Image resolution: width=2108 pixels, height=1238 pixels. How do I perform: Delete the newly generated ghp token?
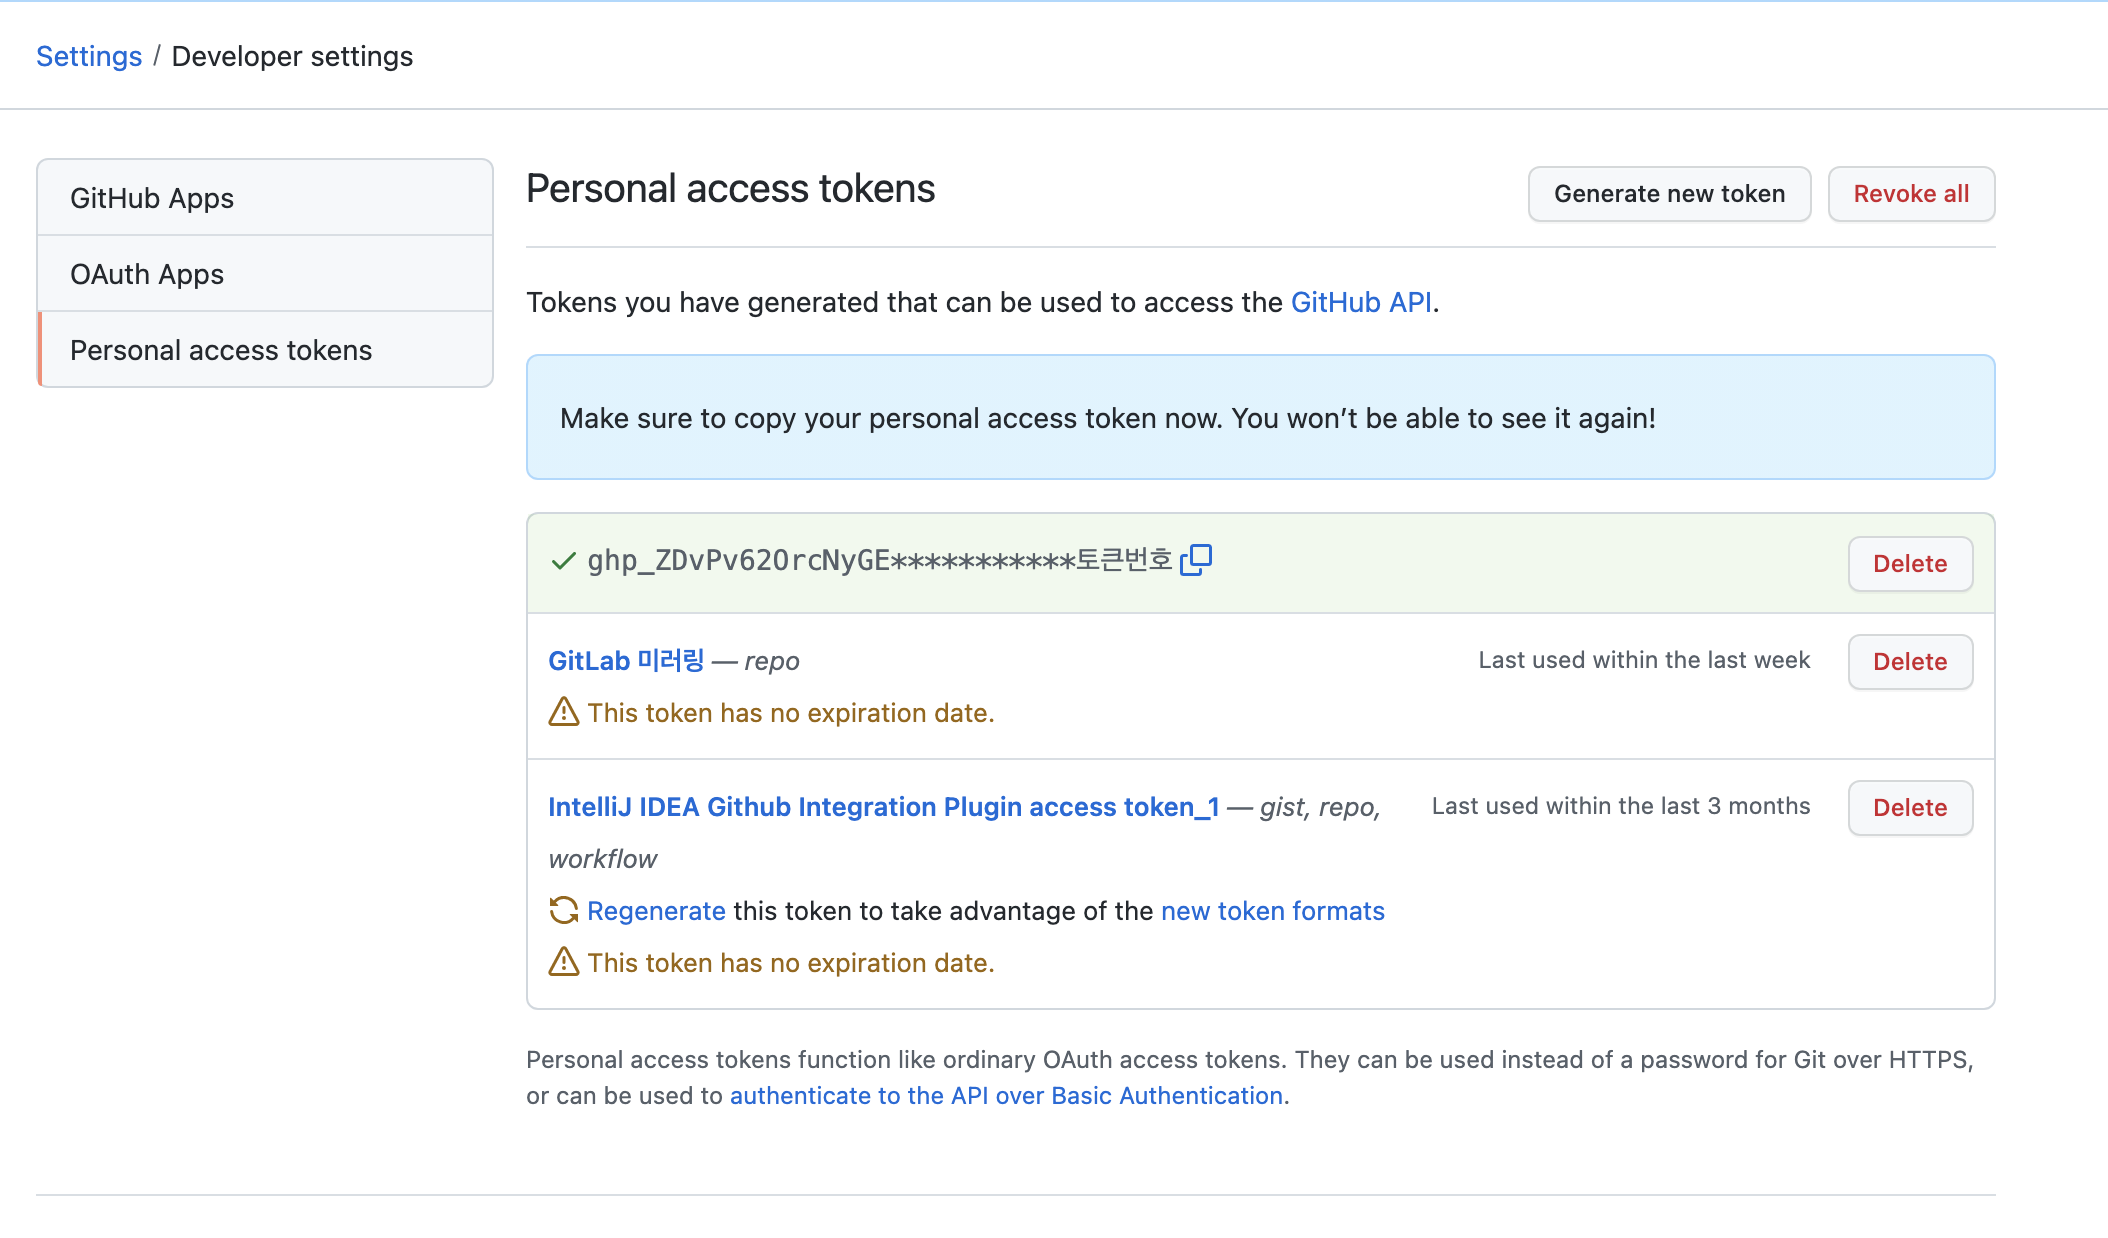click(1909, 564)
